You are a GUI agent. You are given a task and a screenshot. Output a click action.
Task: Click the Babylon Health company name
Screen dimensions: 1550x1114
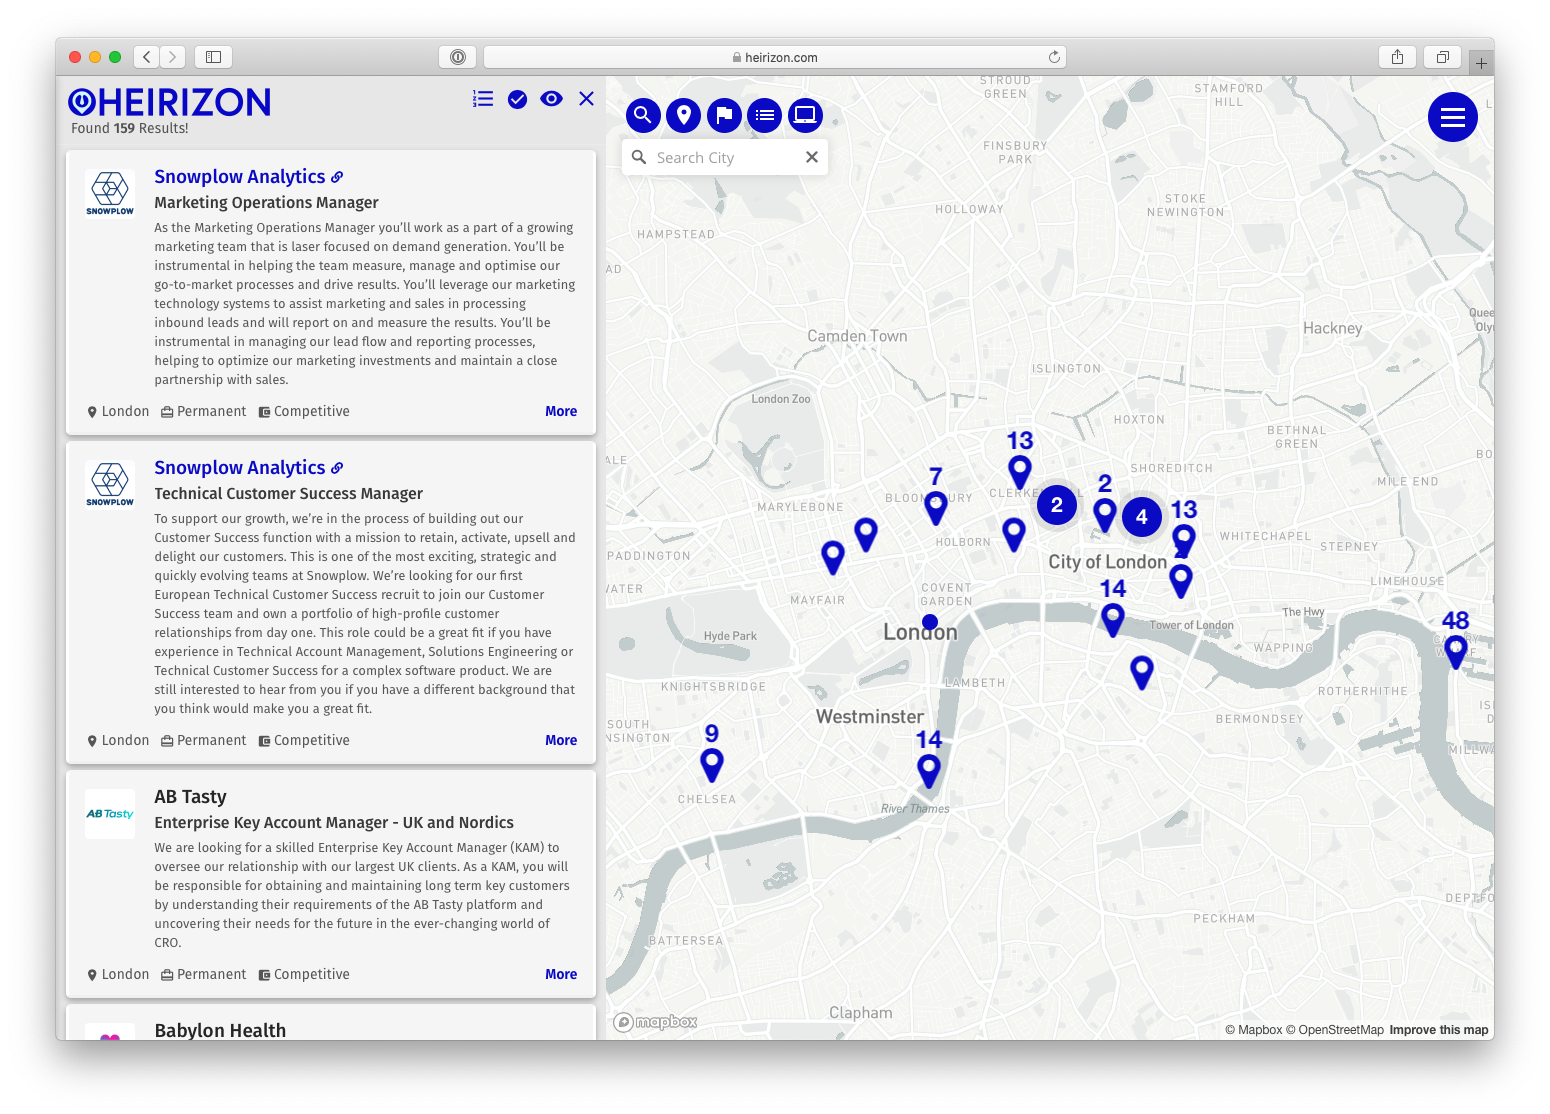tap(220, 1030)
